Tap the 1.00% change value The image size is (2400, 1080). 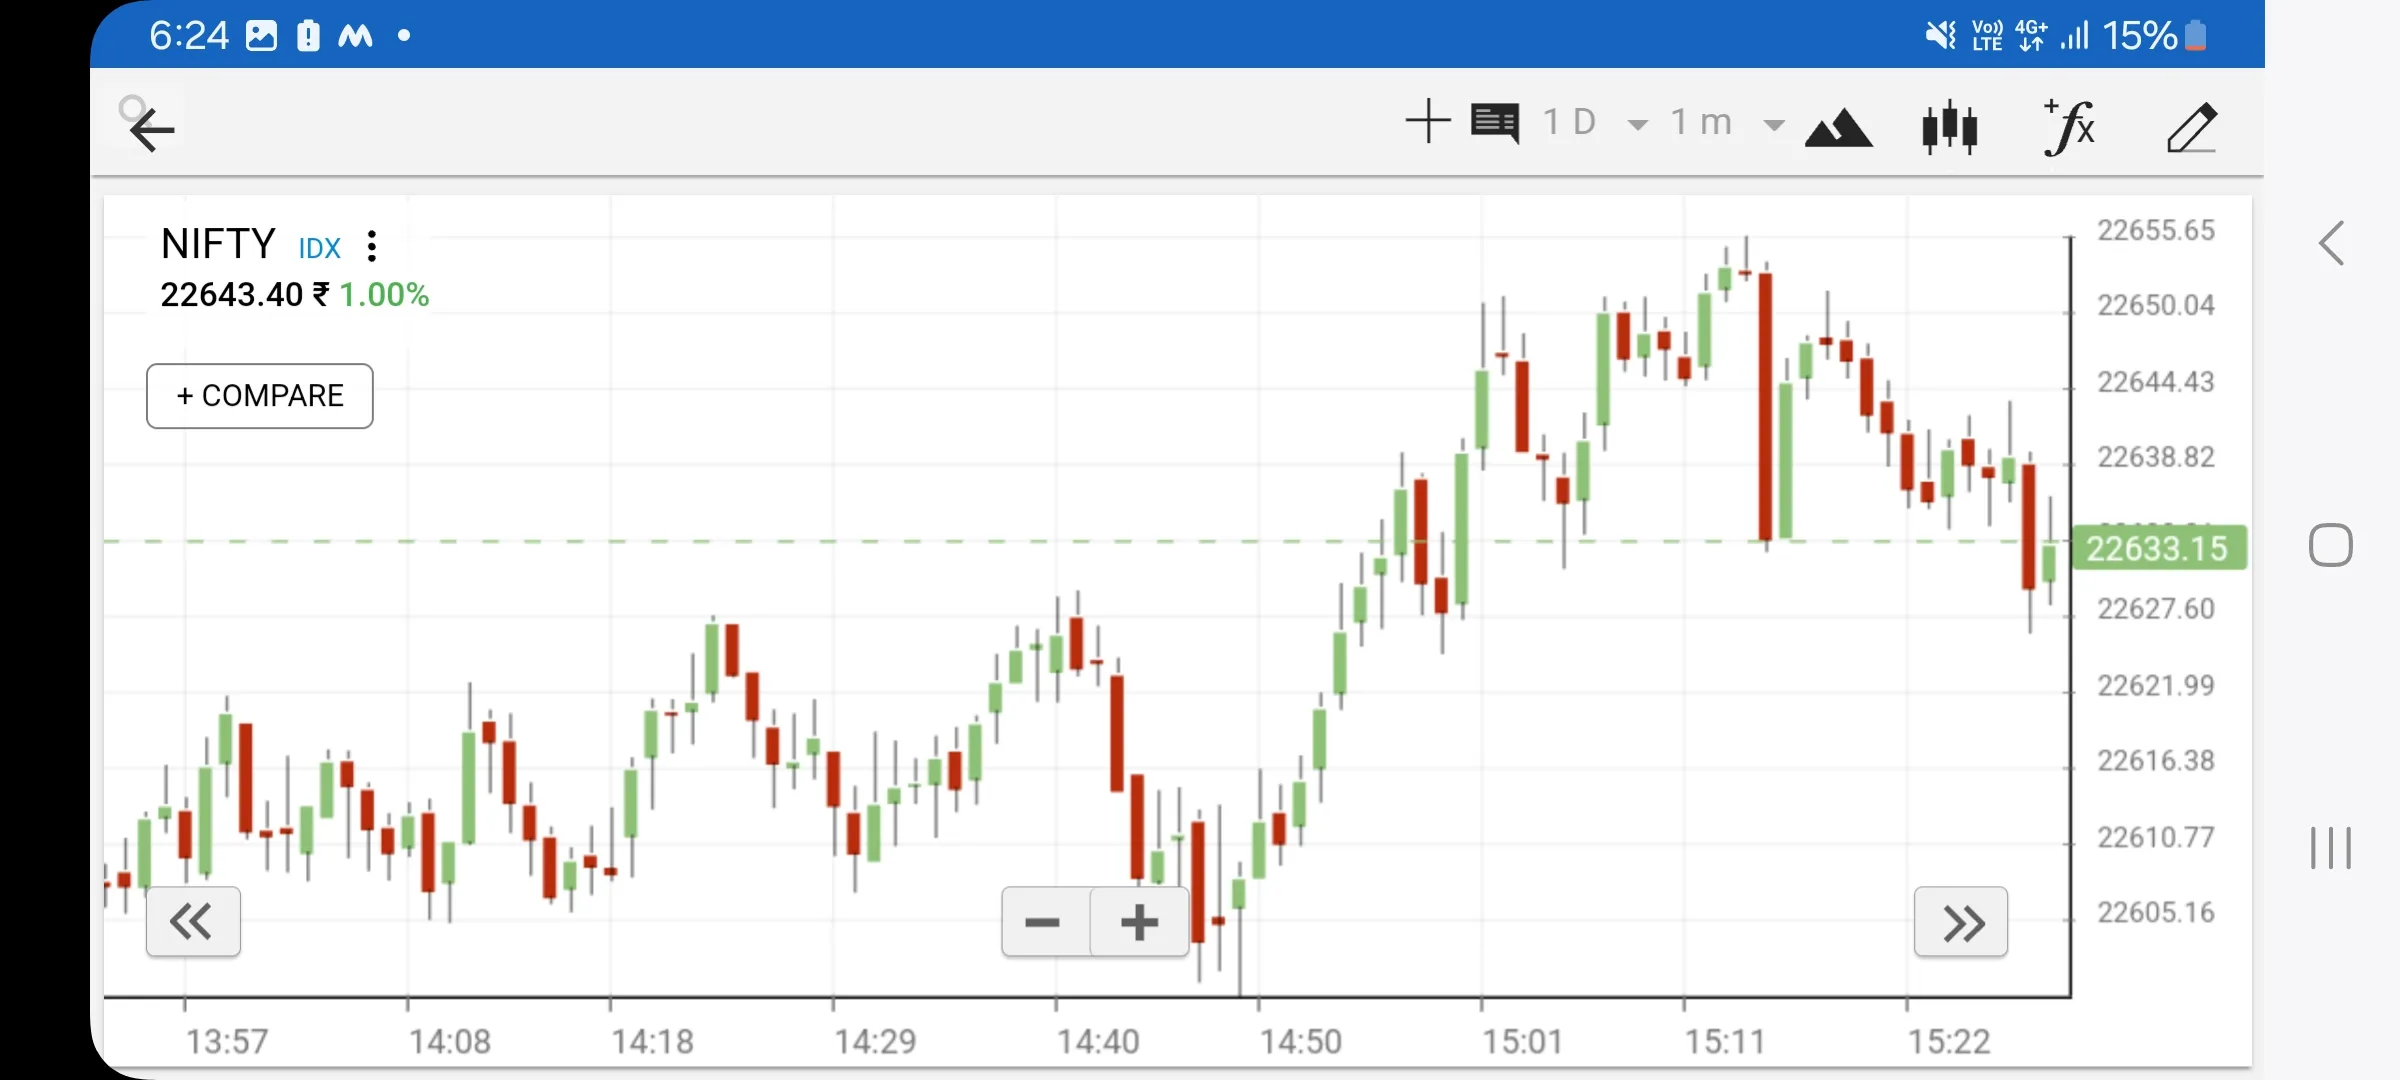(x=384, y=295)
